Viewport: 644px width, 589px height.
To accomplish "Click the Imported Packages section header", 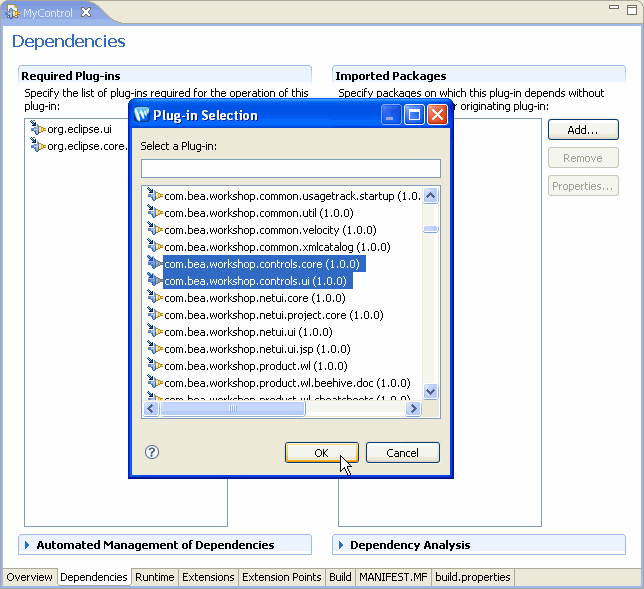I will (391, 76).
